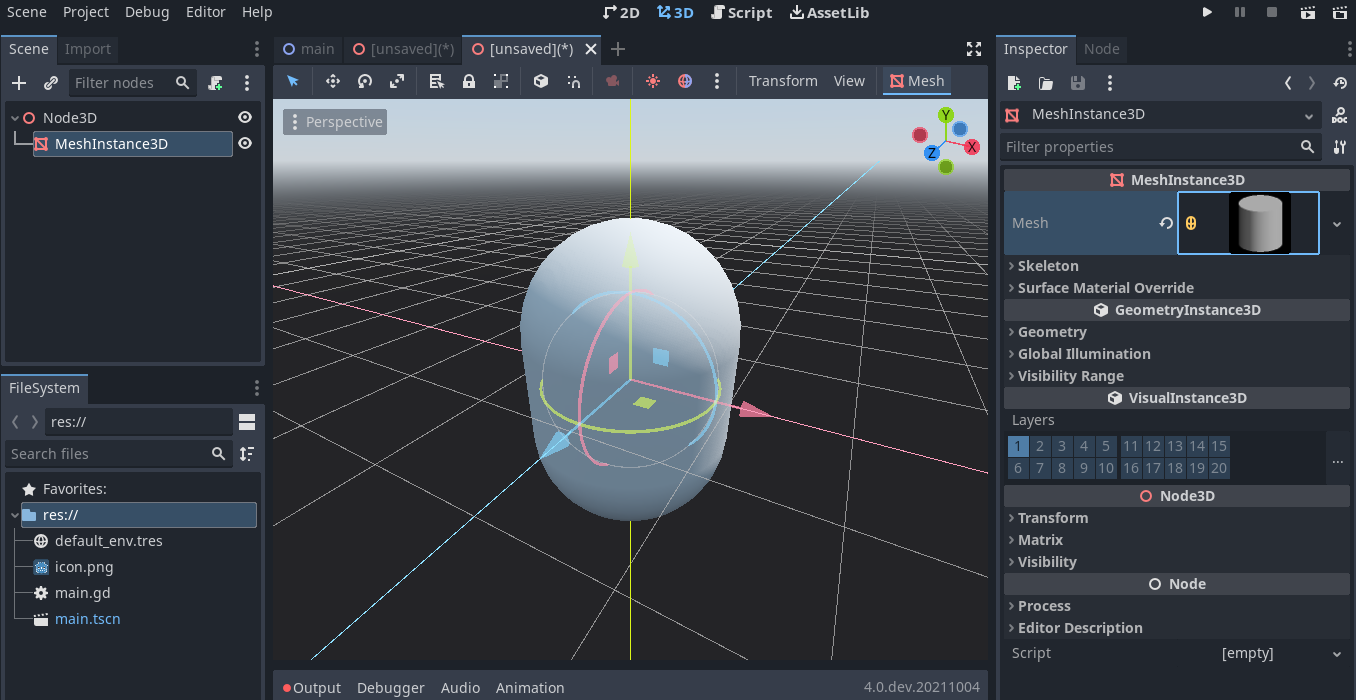The width and height of the screenshot is (1356, 700).
Task: Select the Scale Mode tool
Action: coord(397,81)
